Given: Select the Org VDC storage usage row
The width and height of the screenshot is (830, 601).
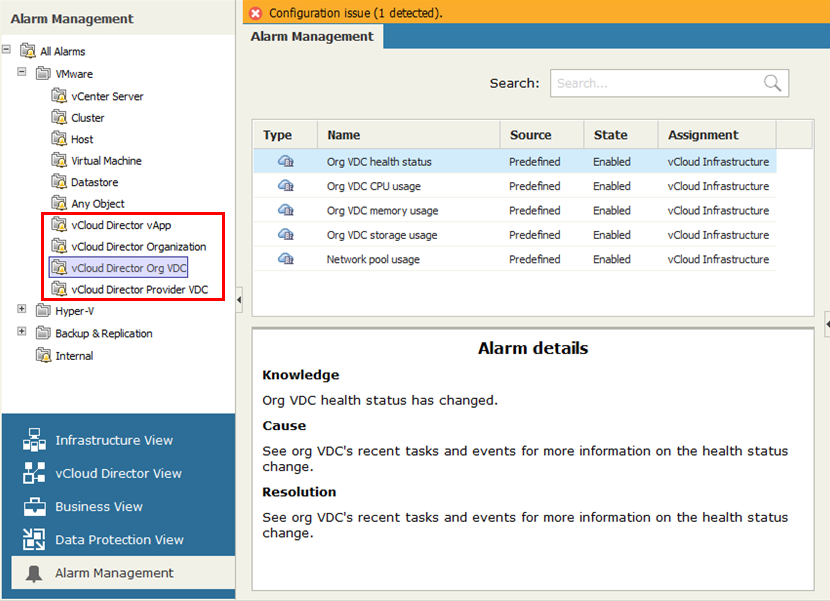Looking at the screenshot, I should [515, 234].
